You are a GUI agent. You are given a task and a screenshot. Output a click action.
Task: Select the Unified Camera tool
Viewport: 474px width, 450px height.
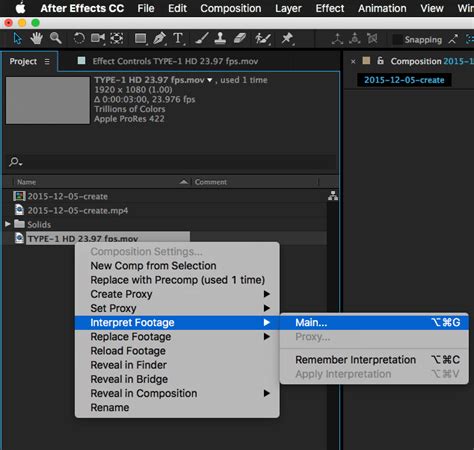pyautogui.click(x=98, y=39)
